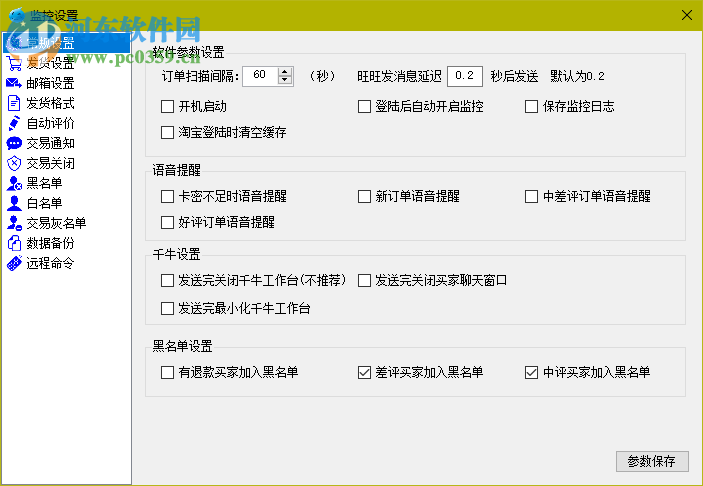Click the 参数保存 button
703x486 pixels.
point(652,461)
